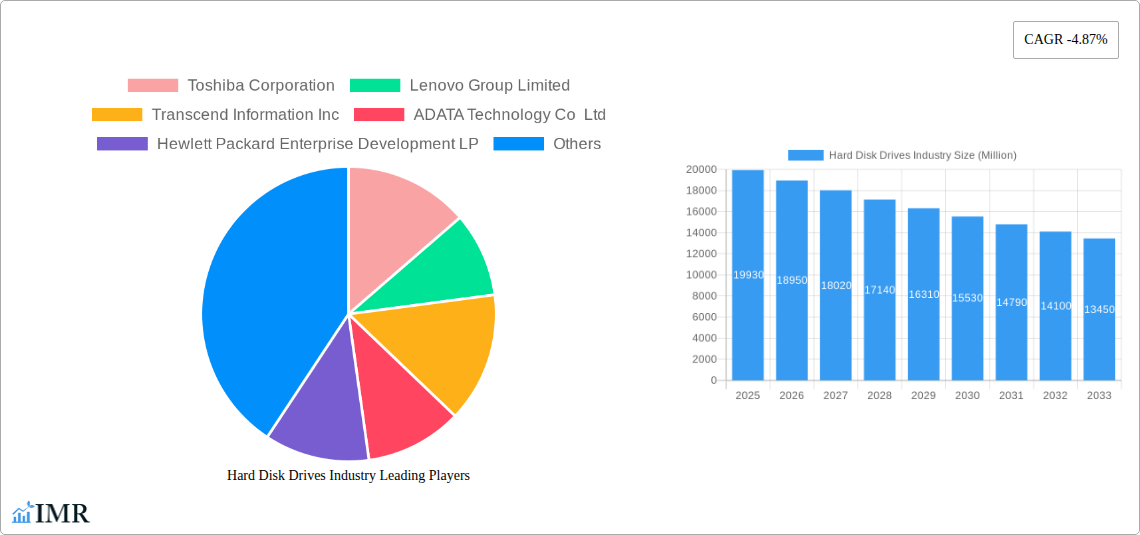Click the Lenovo Group Limited green legend swatch
The height and width of the screenshot is (535, 1140).
(375, 86)
